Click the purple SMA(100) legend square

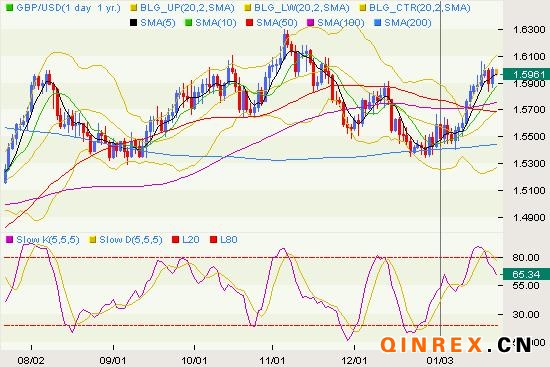point(310,23)
